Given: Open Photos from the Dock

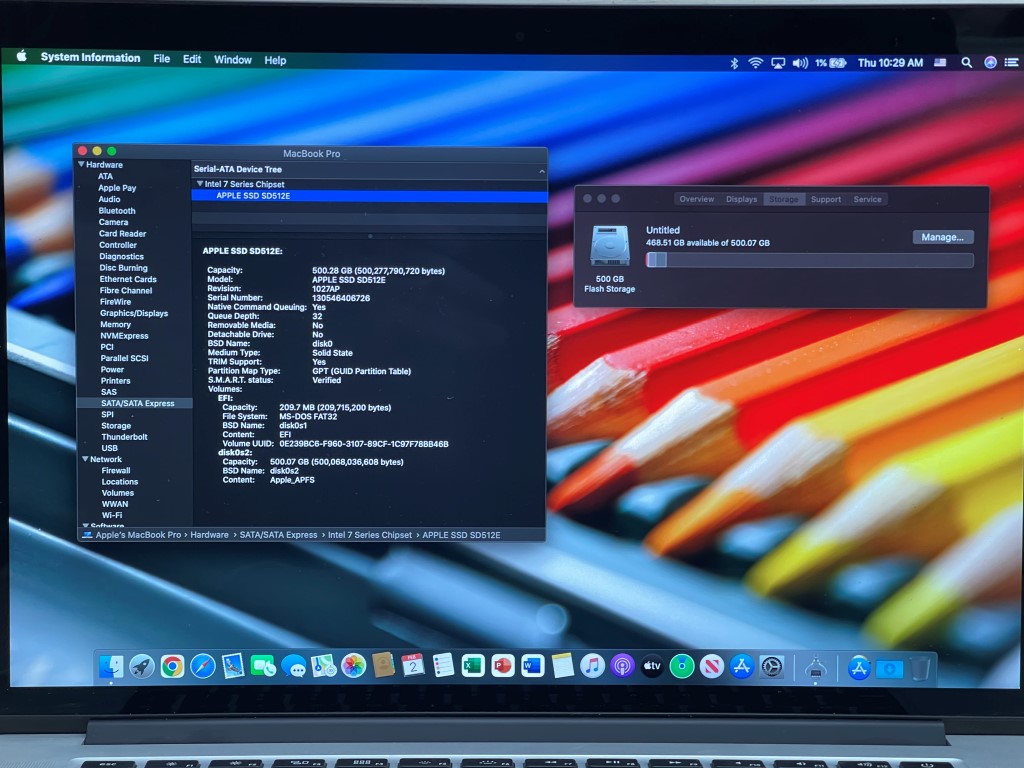Looking at the screenshot, I should [353, 666].
